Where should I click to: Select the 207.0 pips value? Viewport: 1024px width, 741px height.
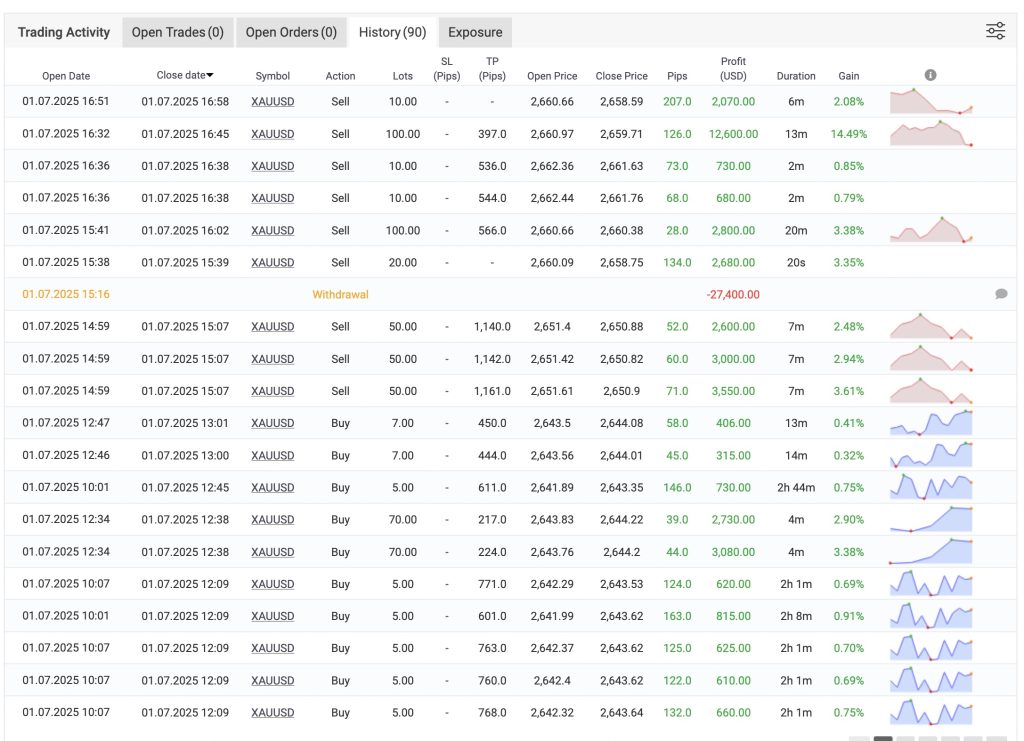677,102
